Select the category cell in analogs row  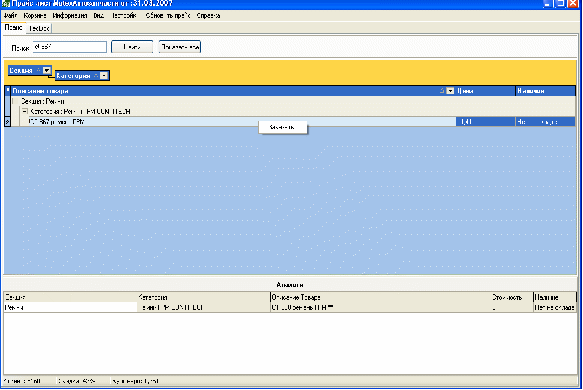204,307
